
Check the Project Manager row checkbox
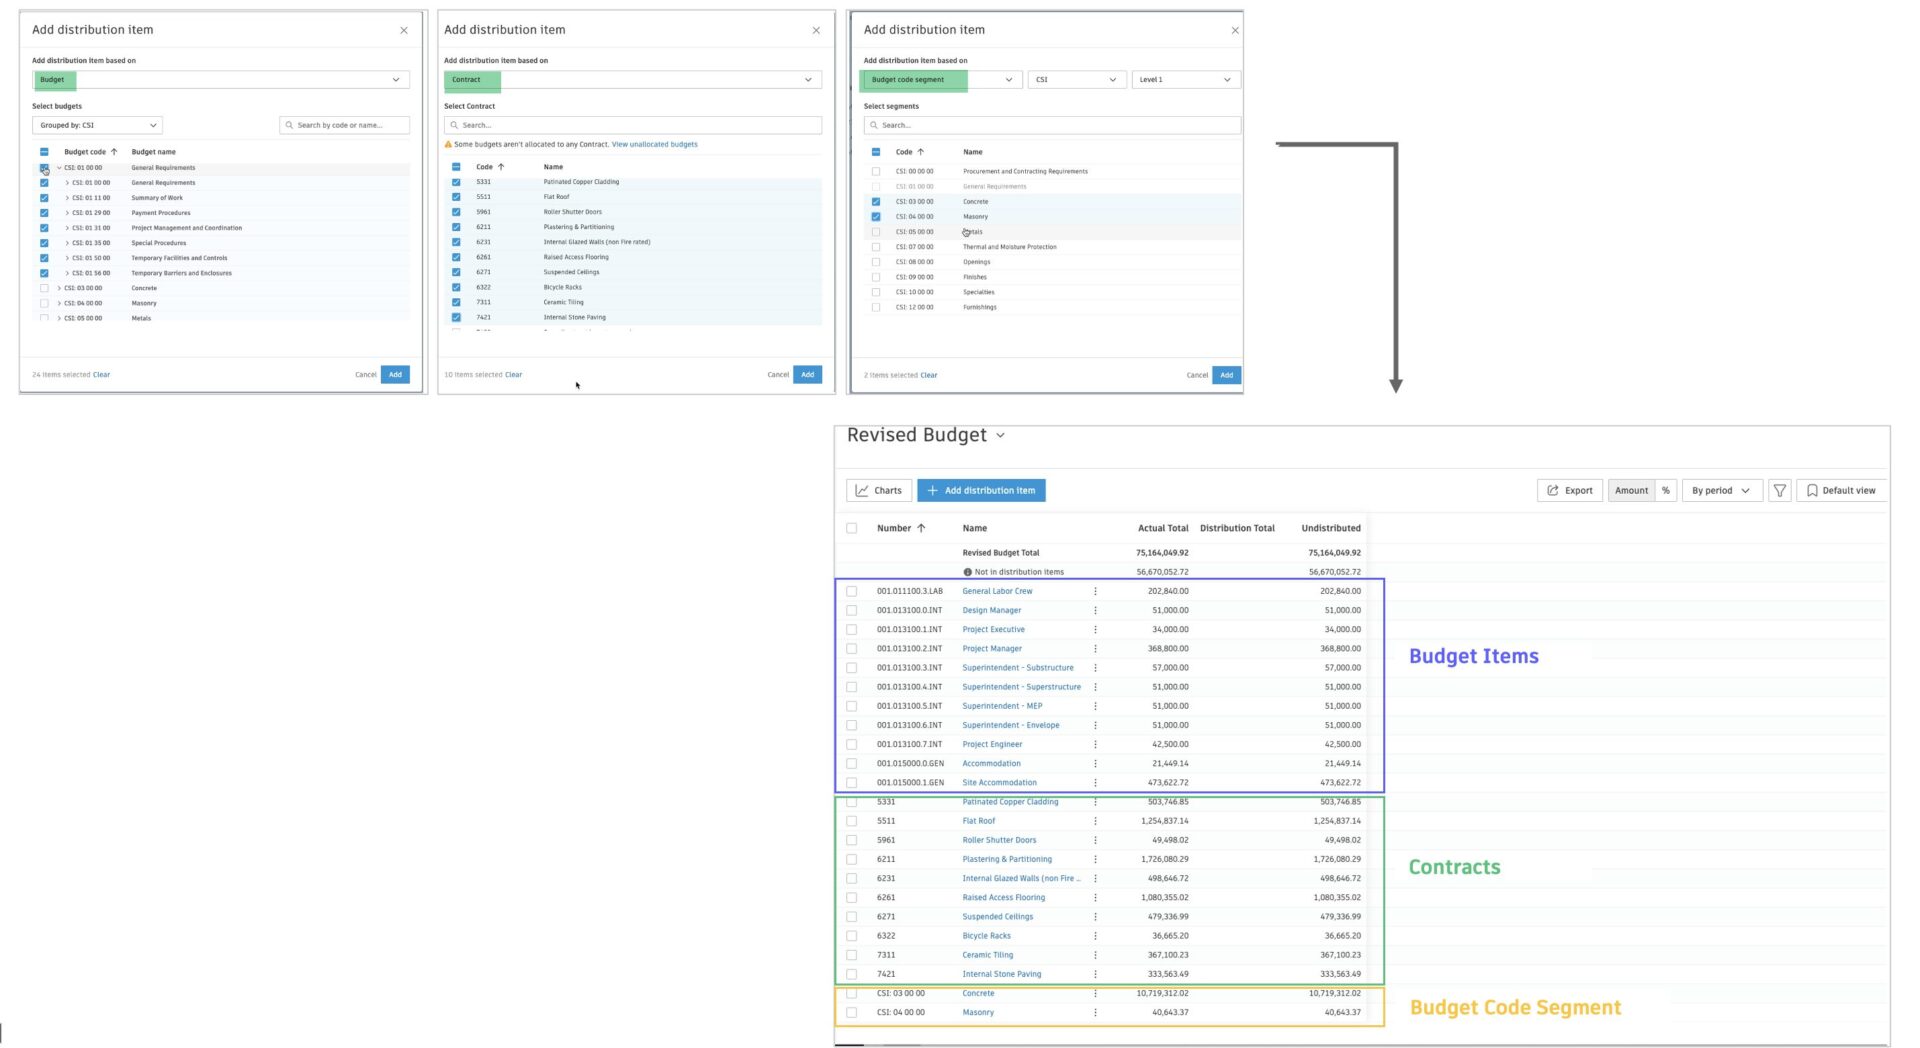(852, 649)
